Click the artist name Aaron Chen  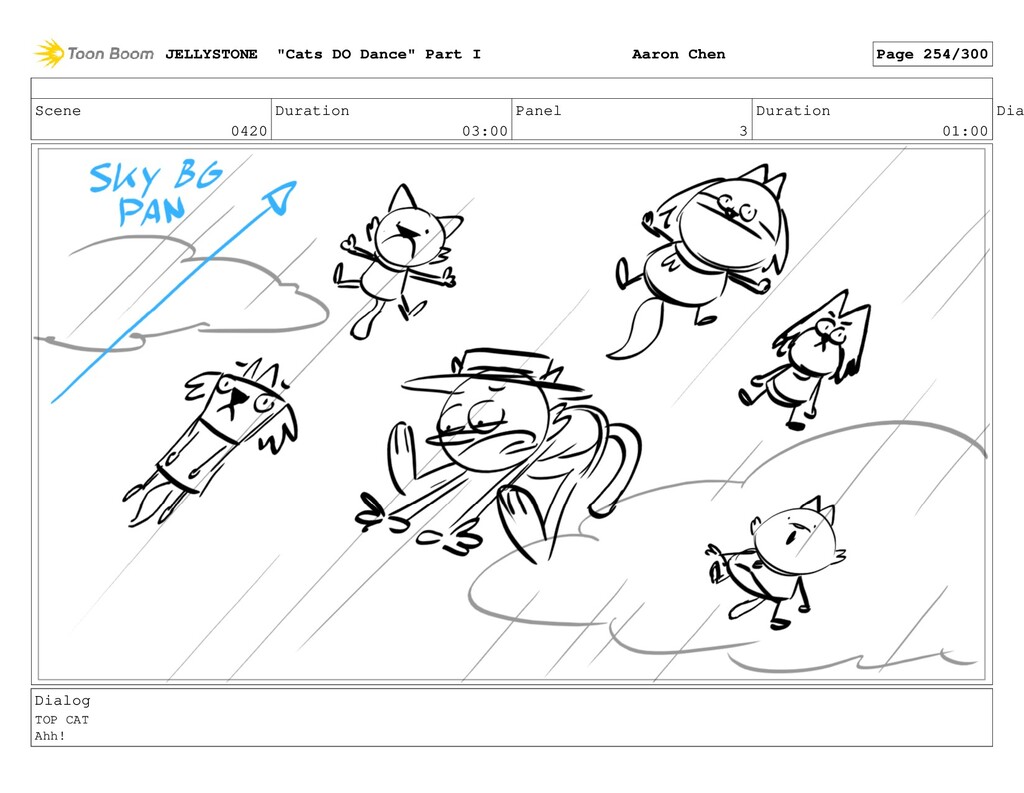pyautogui.click(x=679, y=54)
